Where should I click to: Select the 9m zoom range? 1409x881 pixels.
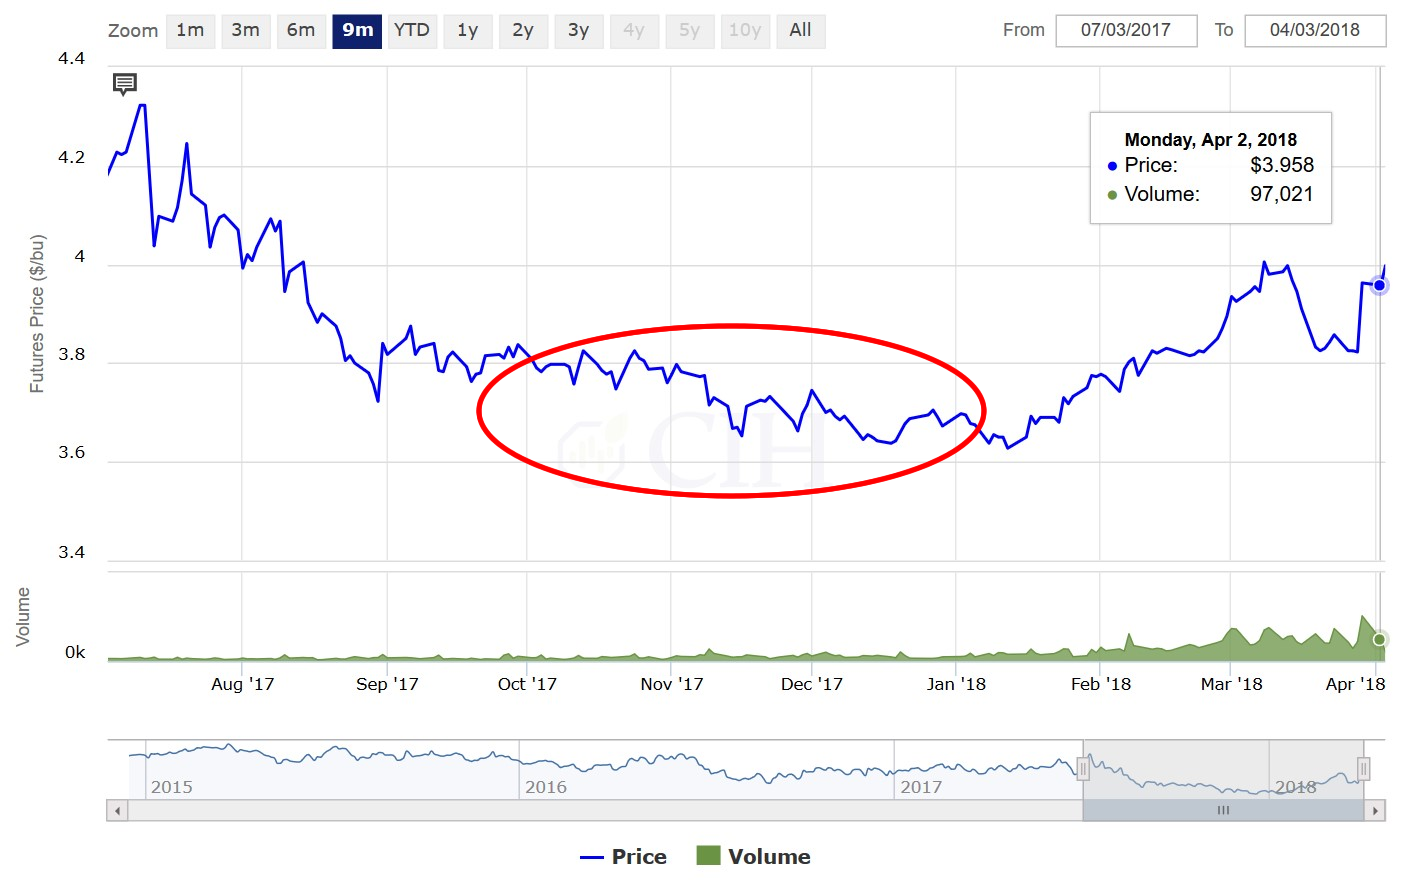[x=357, y=30]
